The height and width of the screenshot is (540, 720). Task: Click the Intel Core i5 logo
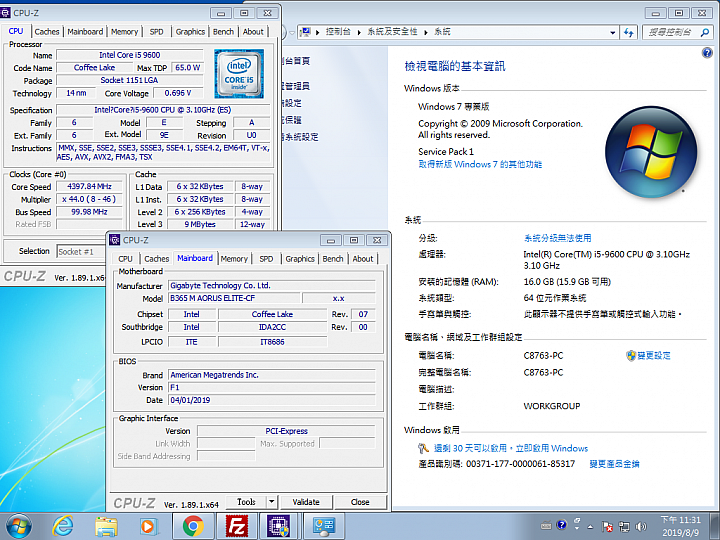pos(239,73)
